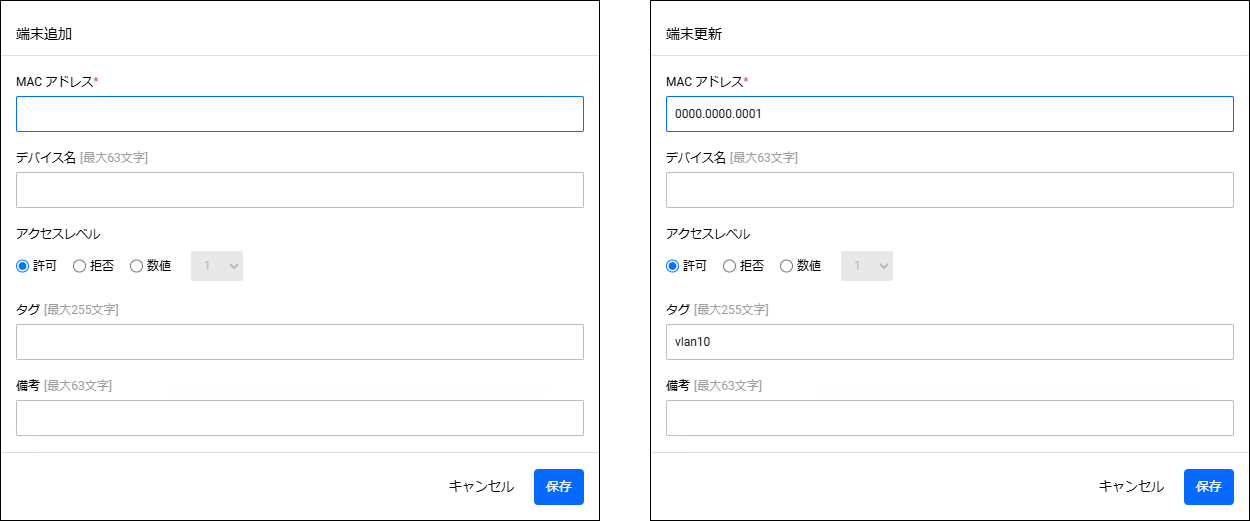The width and height of the screenshot is (1250, 521).
Task: Click empty タグ field in 端末追加 dialog
Action: coord(300,342)
